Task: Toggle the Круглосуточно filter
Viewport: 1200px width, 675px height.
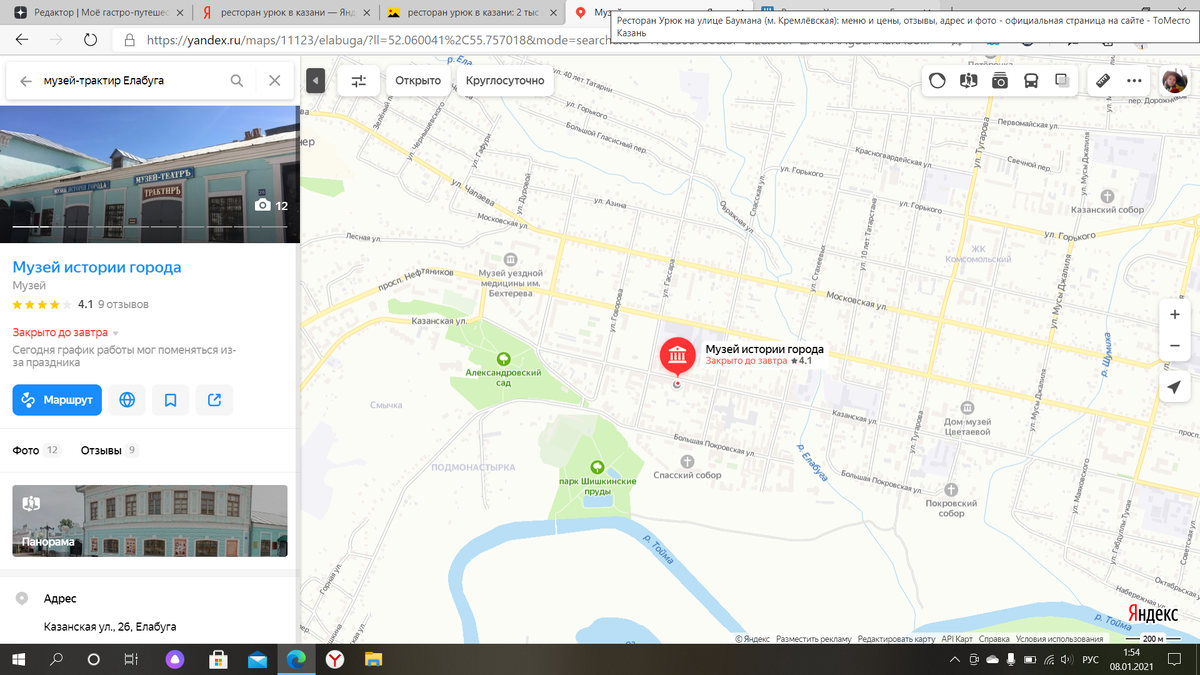Action: (505, 81)
